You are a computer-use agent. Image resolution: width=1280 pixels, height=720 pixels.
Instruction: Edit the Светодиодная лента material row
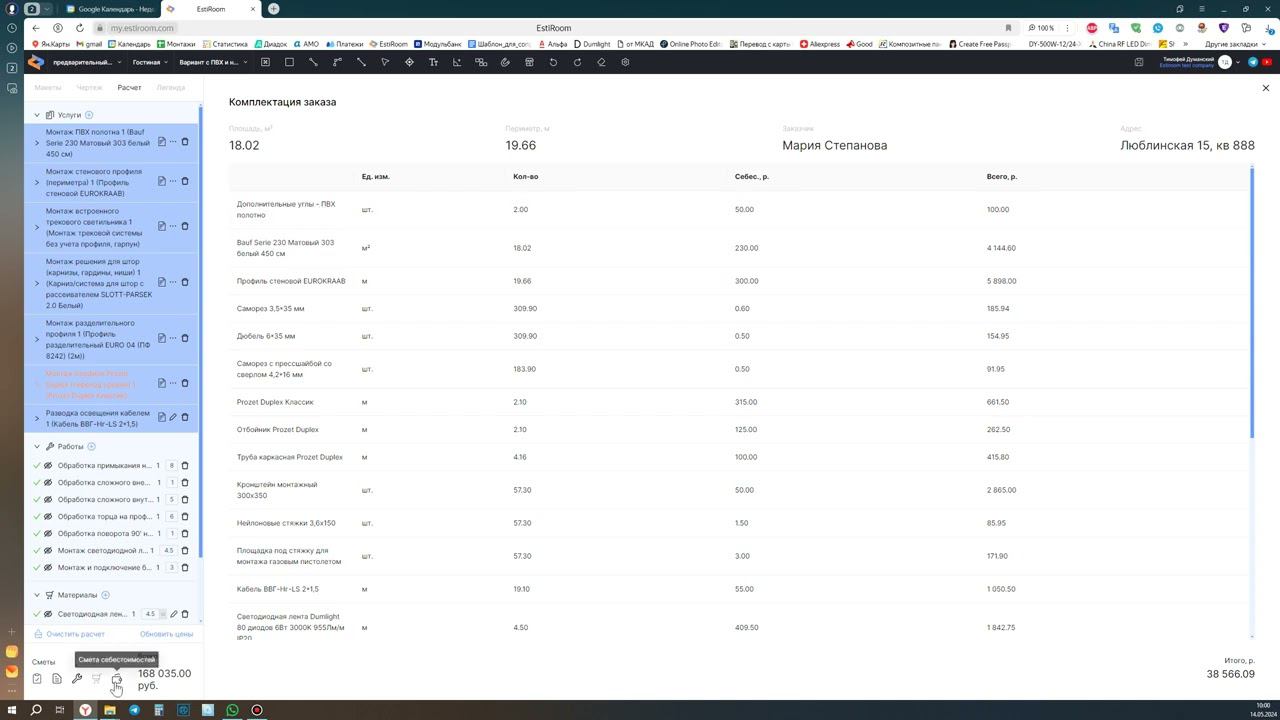point(173,614)
